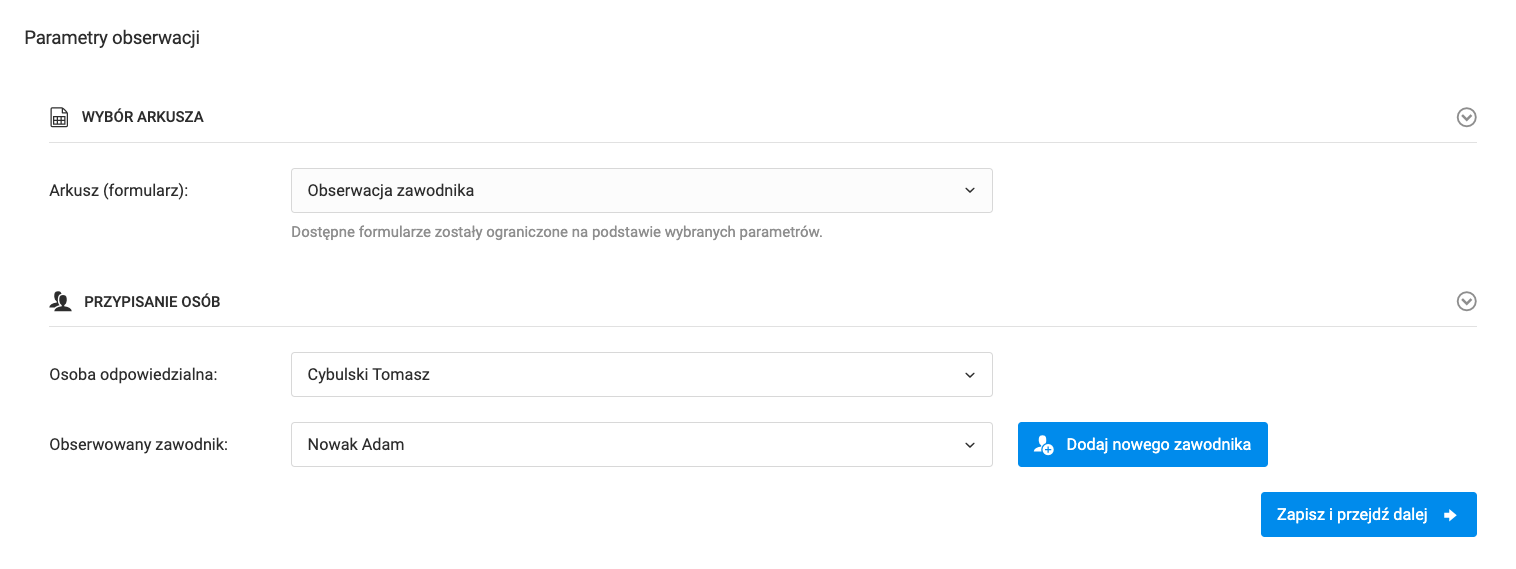Image resolution: width=1516 pixels, height=569 pixels.
Task: Click the WYBÓR ARKUSZA section header text
Action: pyautogui.click(x=142, y=117)
